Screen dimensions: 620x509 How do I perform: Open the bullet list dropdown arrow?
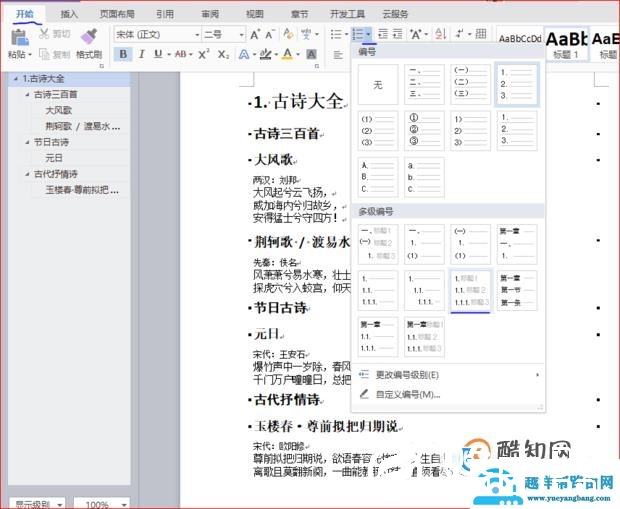(x=346, y=35)
